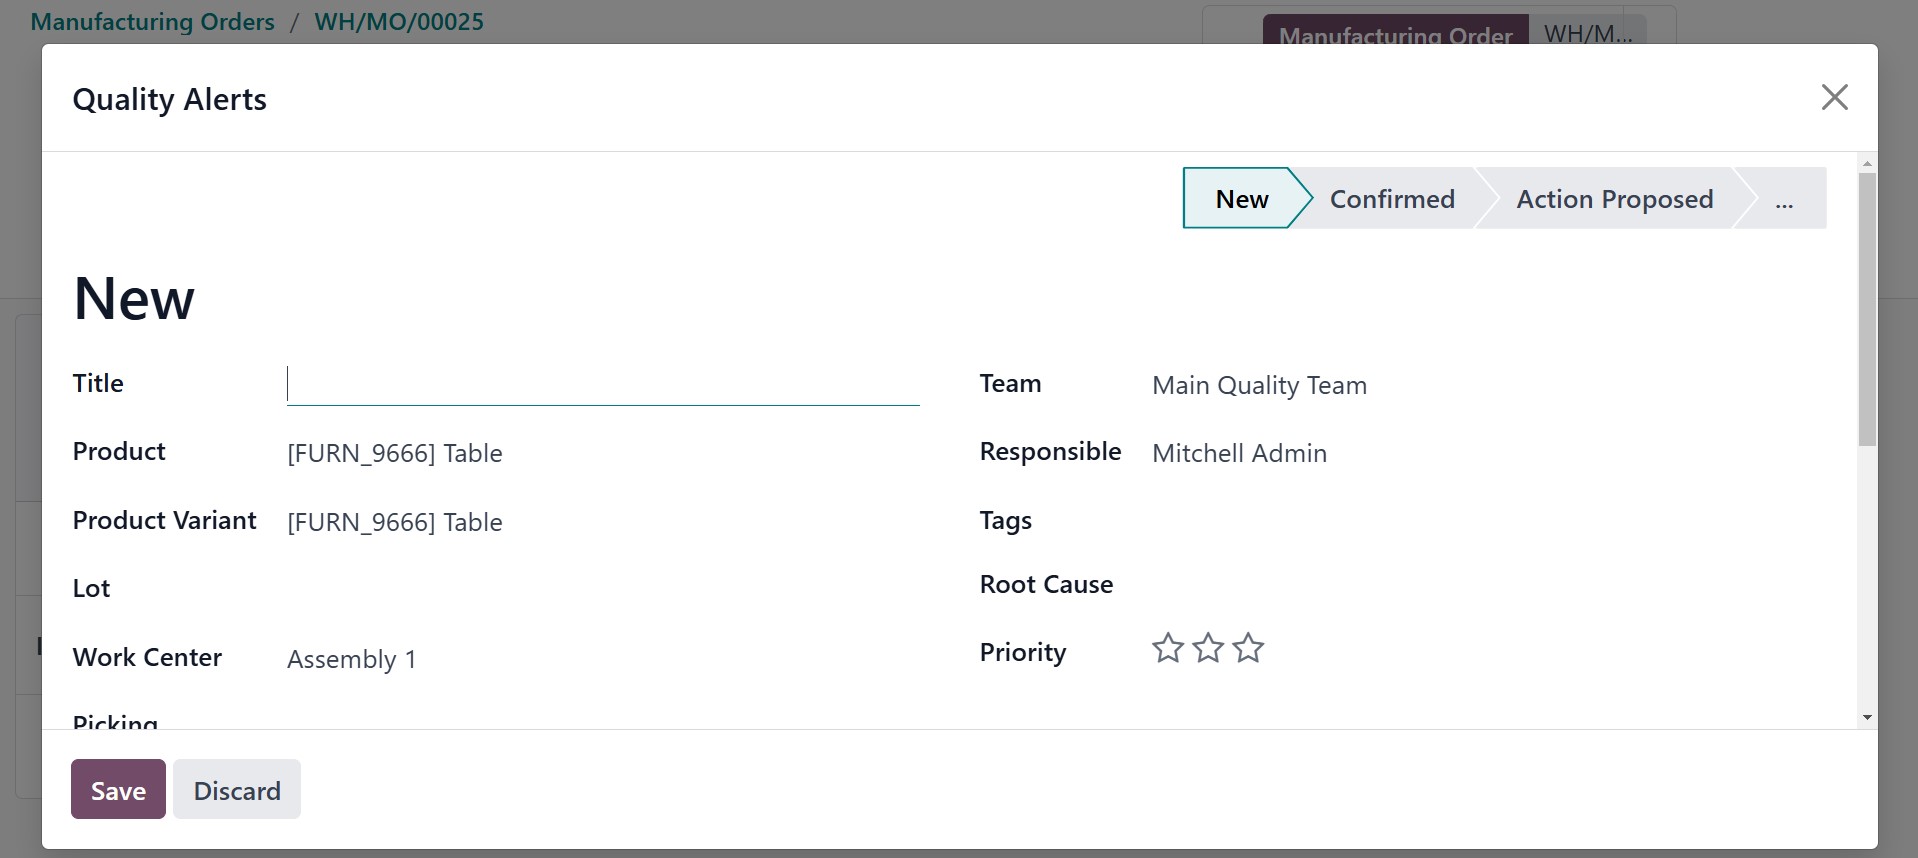Save the quality alert
The image size is (1918, 858).
coord(118,790)
